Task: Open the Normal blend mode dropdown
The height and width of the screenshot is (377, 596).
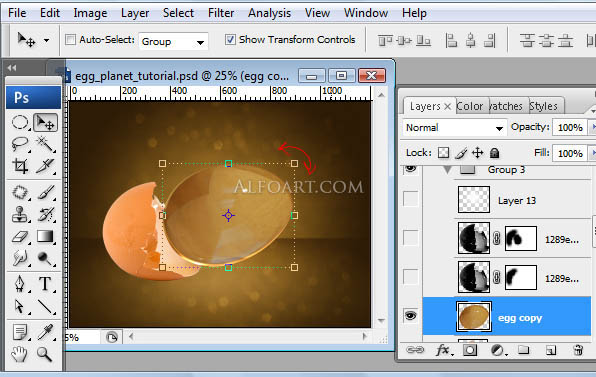Action: pos(455,128)
